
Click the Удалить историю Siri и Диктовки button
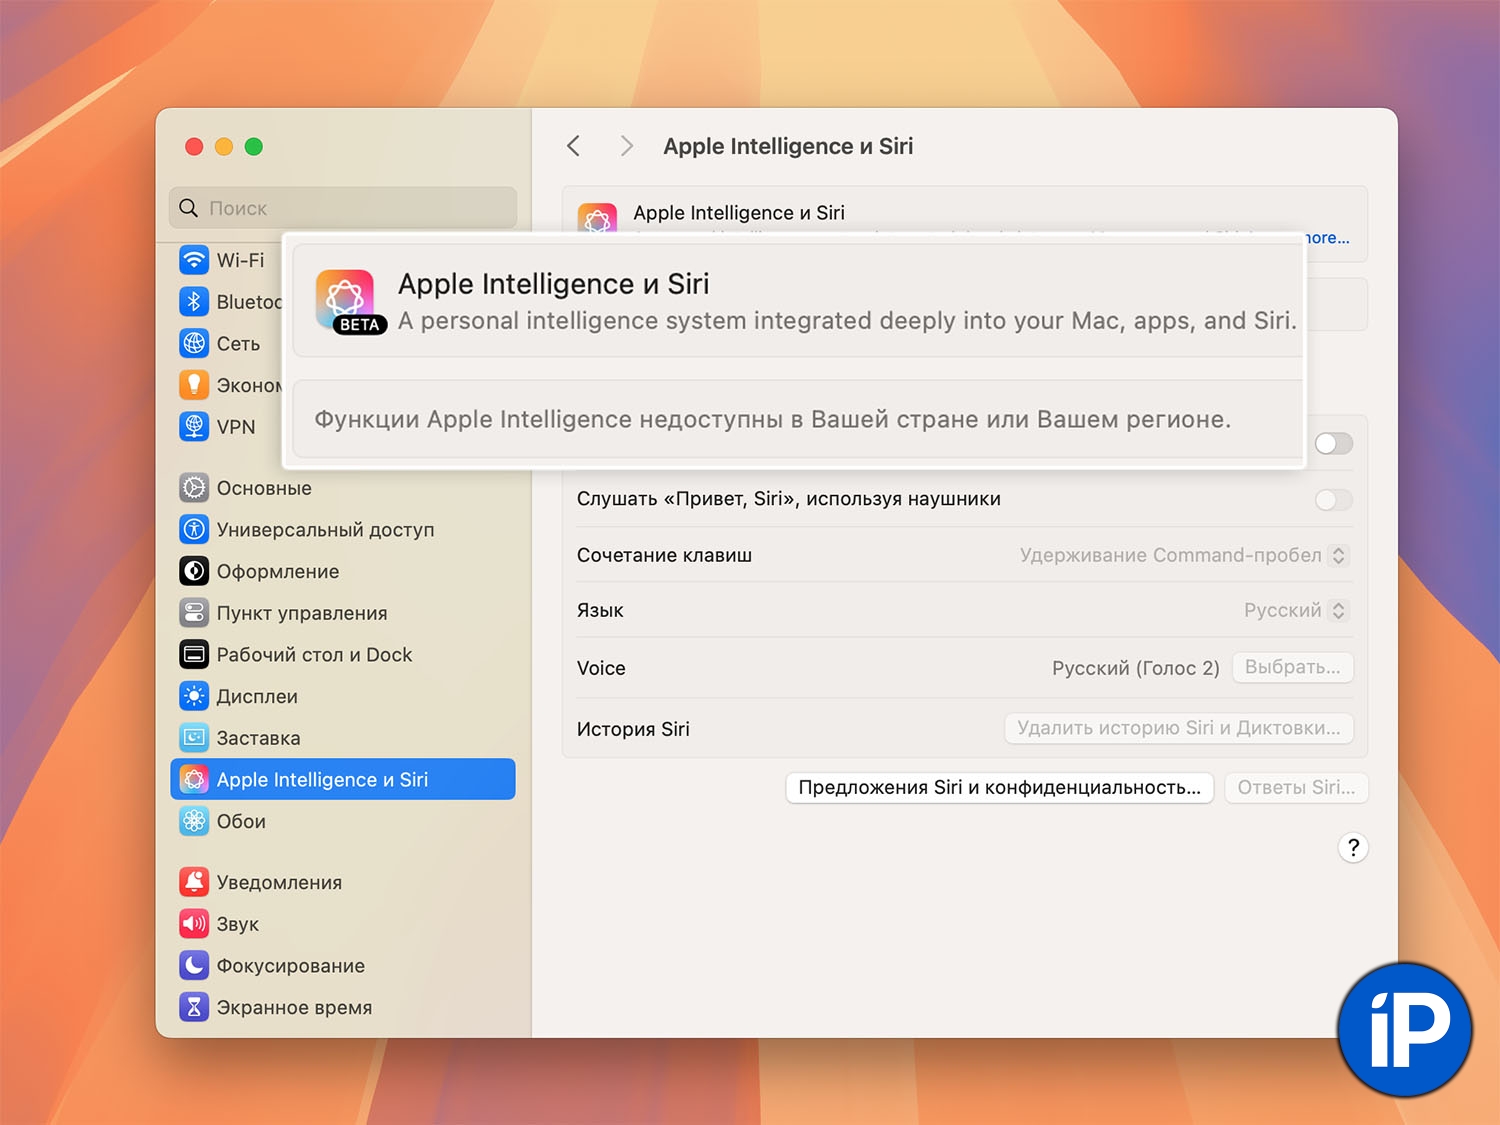click(1178, 728)
